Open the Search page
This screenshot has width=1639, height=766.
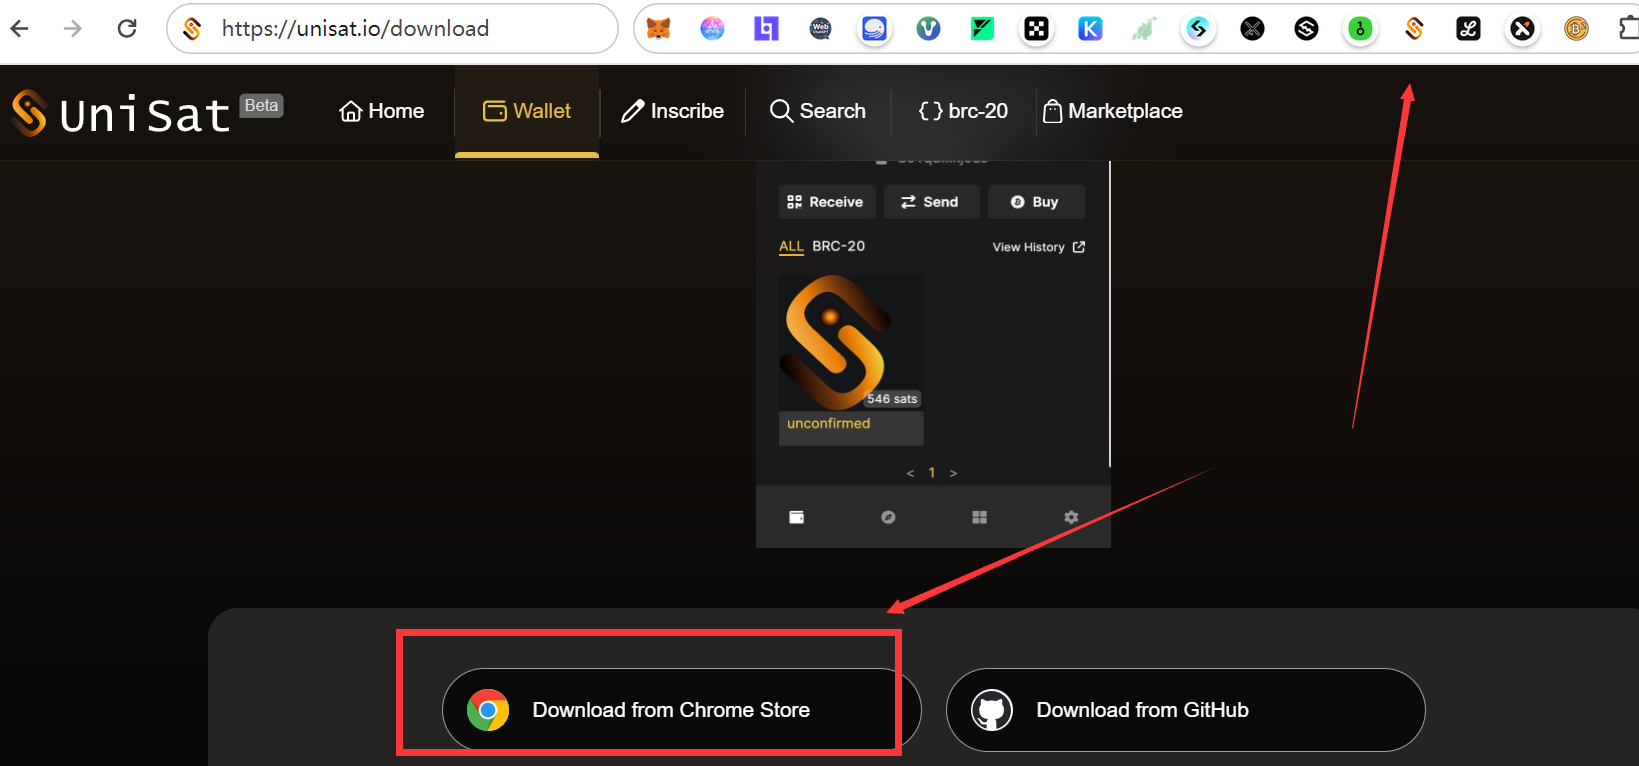(x=818, y=111)
